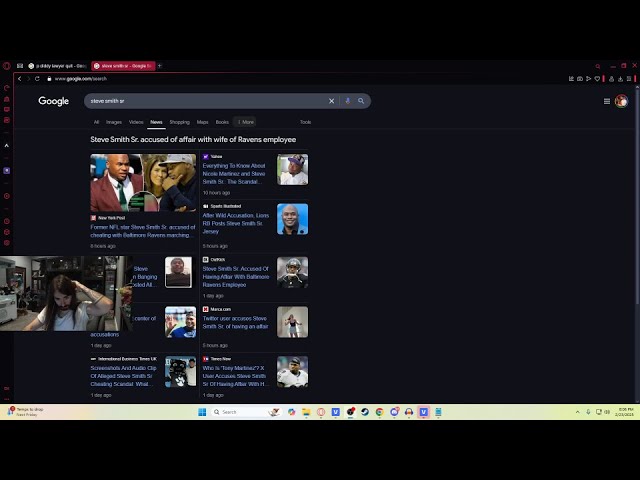Screen dimensions: 640x480
Task: Select the Shopping results tab
Action: click(x=179, y=122)
